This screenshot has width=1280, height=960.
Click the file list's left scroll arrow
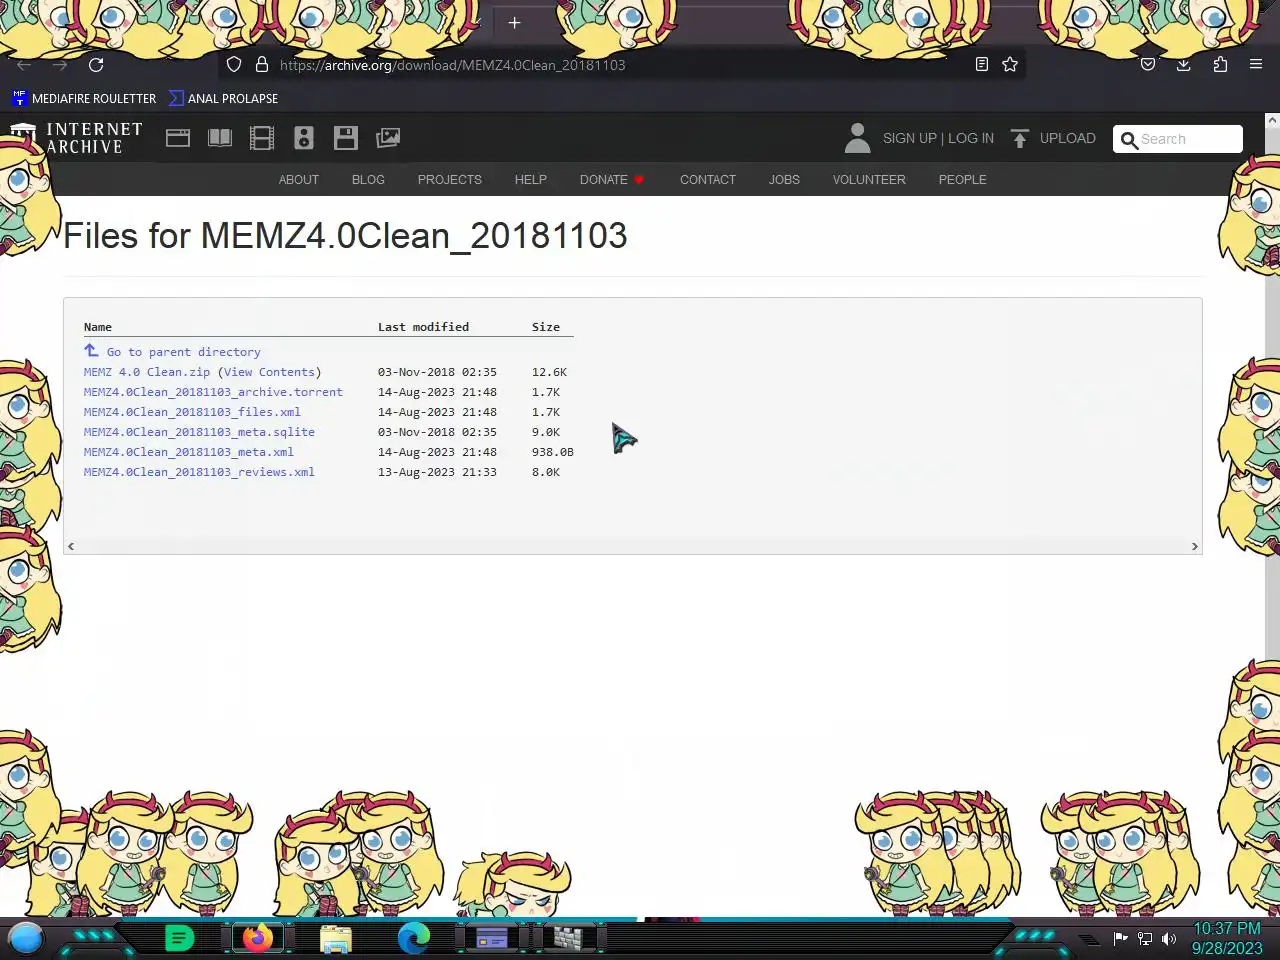coord(70,546)
